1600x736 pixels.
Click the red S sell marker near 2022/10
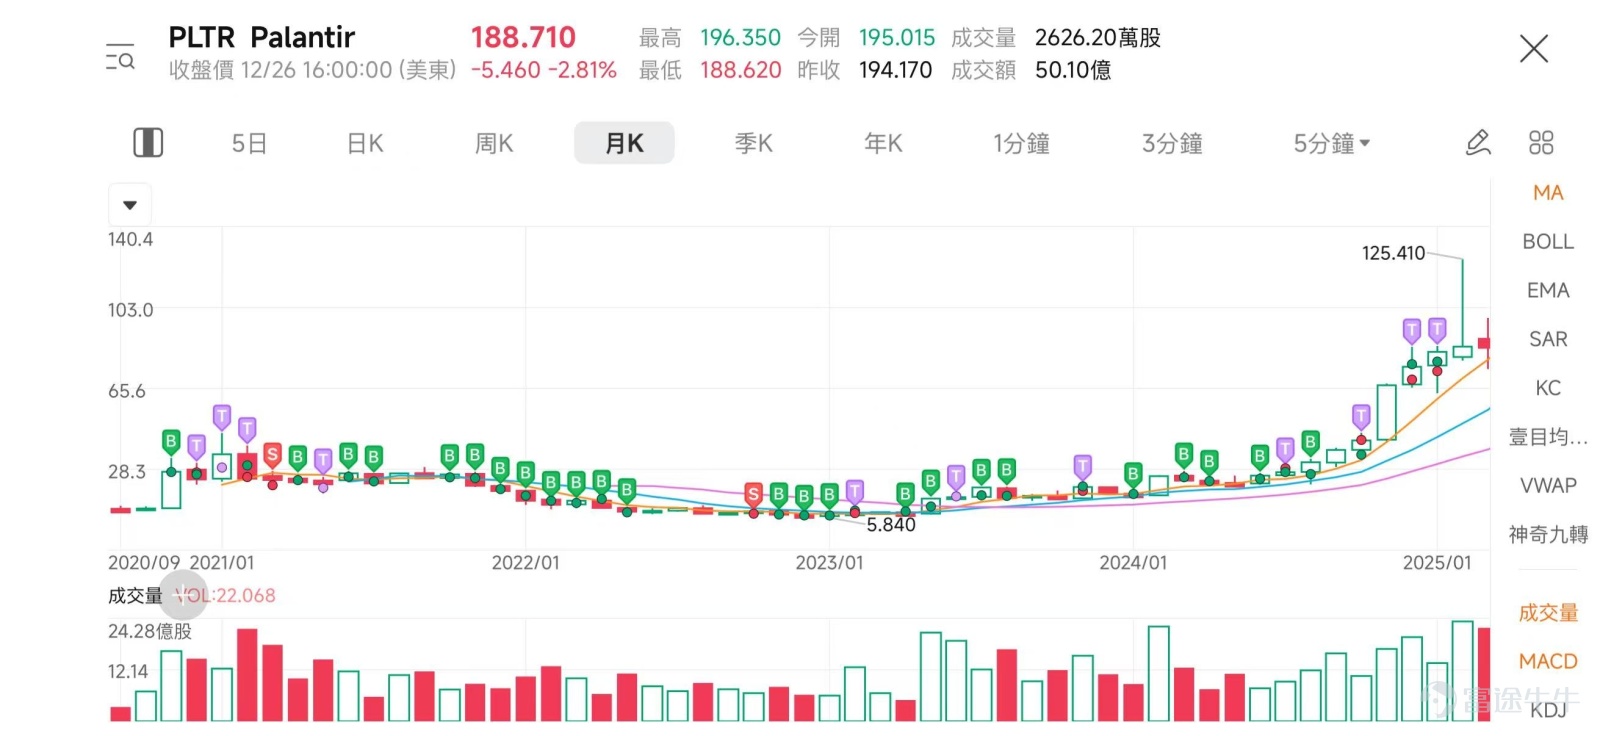(753, 494)
